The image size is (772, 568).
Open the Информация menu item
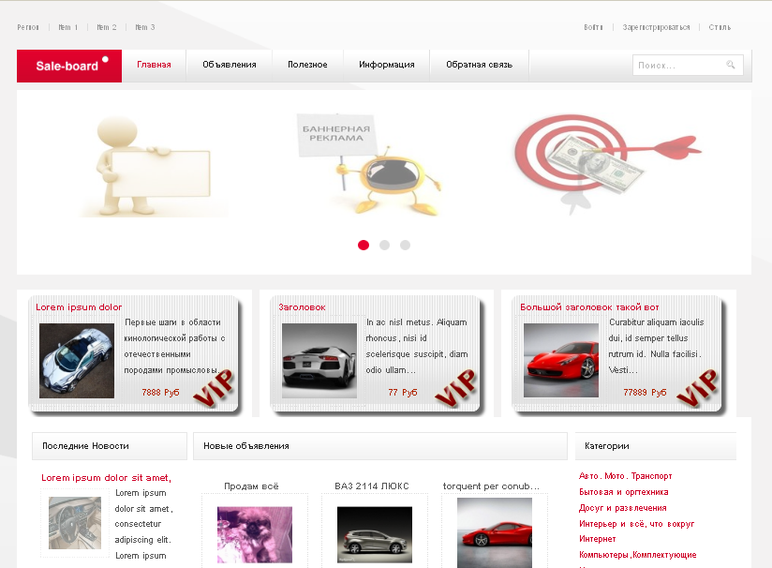coord(386,65)
